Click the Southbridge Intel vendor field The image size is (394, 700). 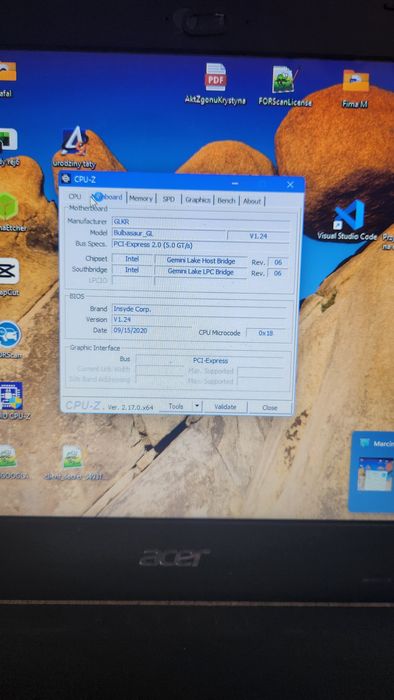(x=132, y=270)
